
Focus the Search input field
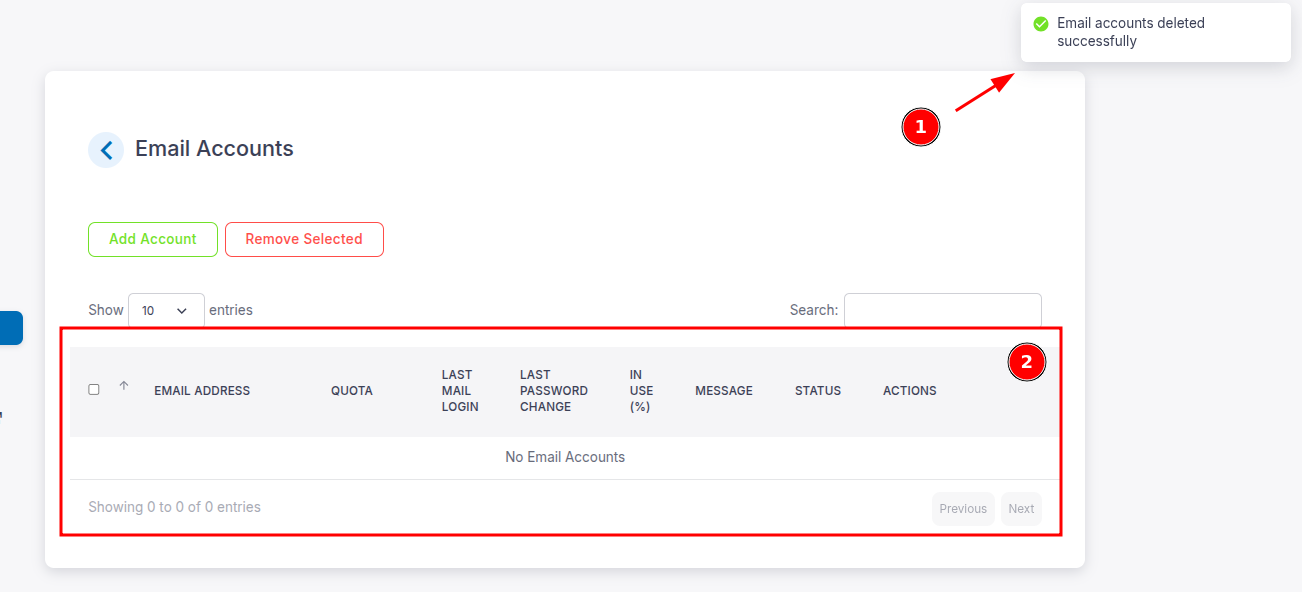click(943, 310)
